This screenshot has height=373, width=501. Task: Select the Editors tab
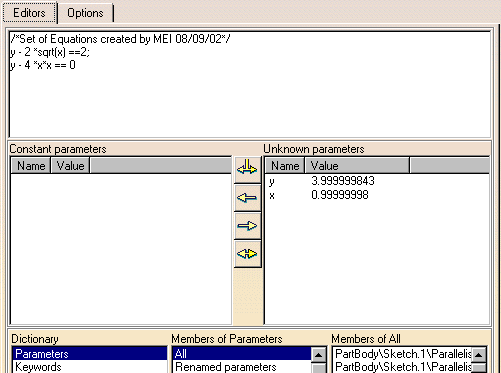coord(29,13)
